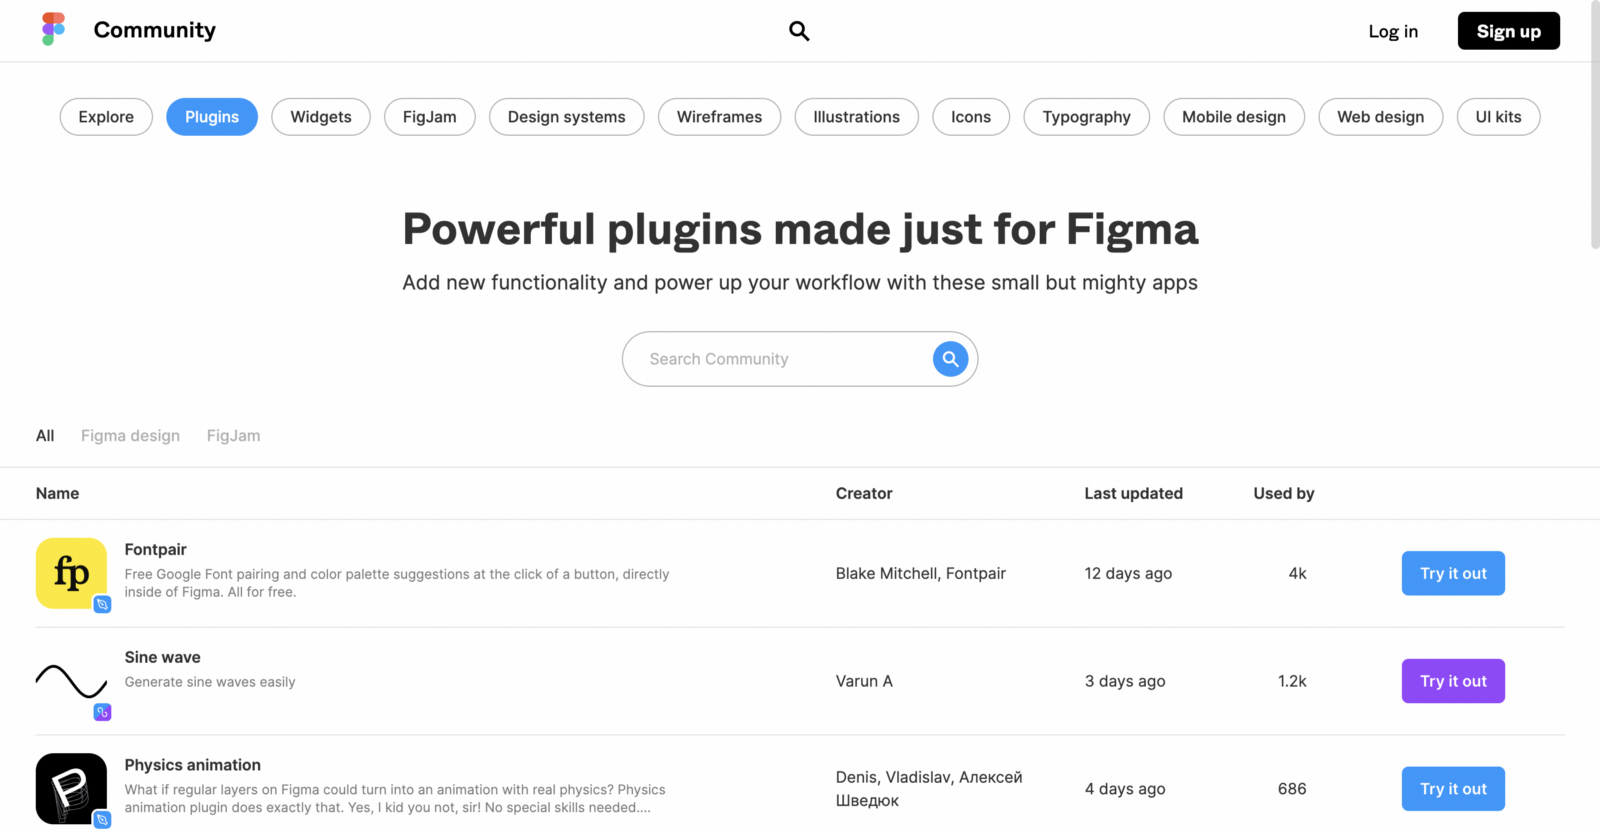Image resolution: width=1600 pixels, height=833 pixels.
Task: Click the Log in link
Action: click(x=1393, y=31)
